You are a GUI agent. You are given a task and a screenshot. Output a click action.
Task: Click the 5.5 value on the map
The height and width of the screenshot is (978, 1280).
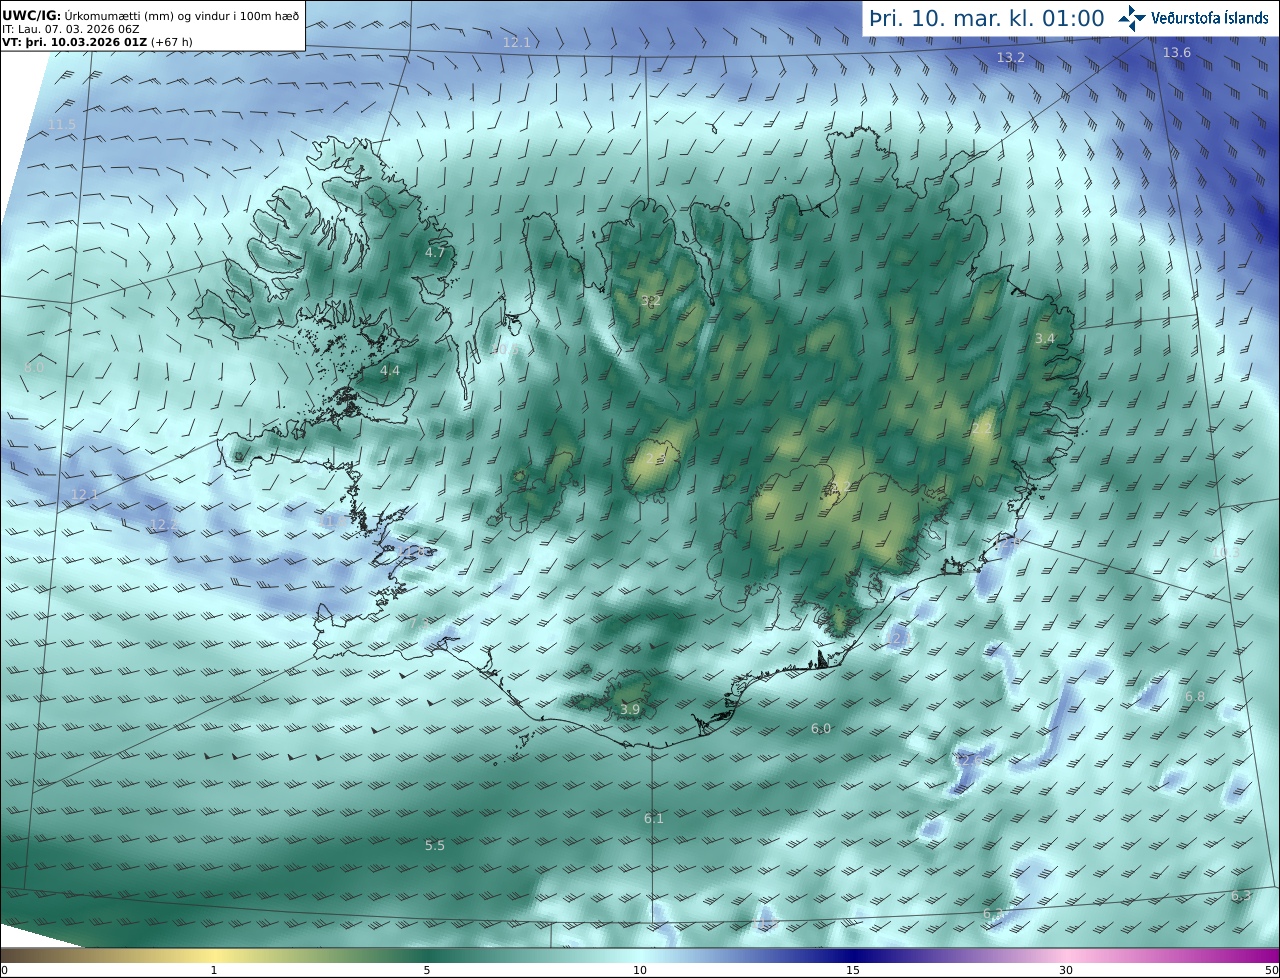pyautogui.click(x=435, y=845)
